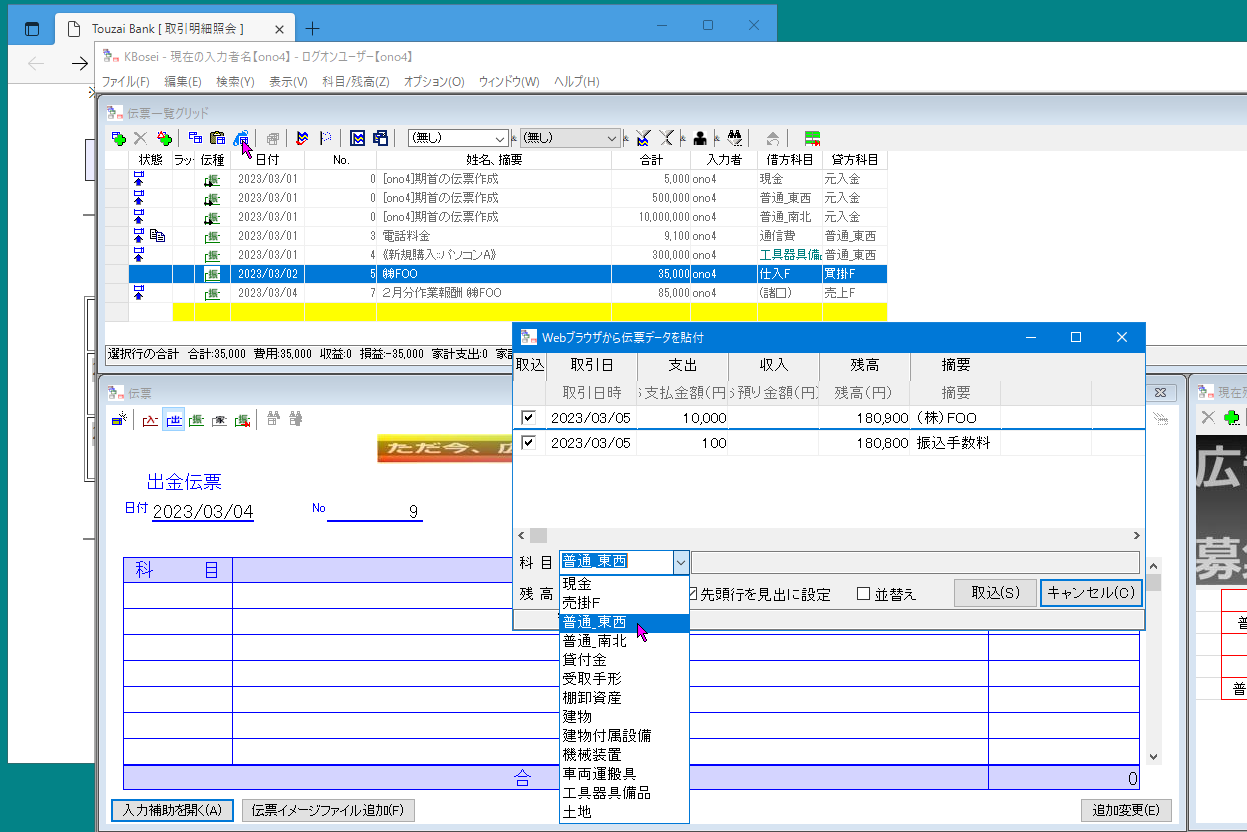Click the 入力補助を開く(A) button
1247x832 pixels.
point(172,810)
